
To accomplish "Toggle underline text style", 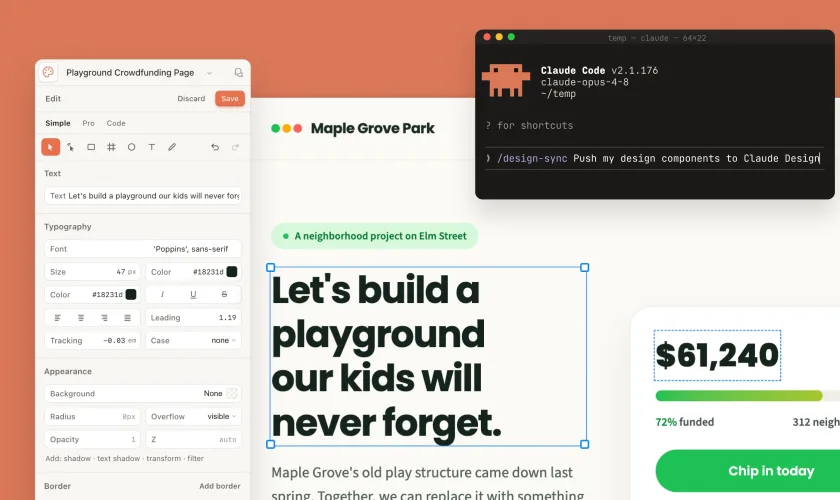I will 193,294.
